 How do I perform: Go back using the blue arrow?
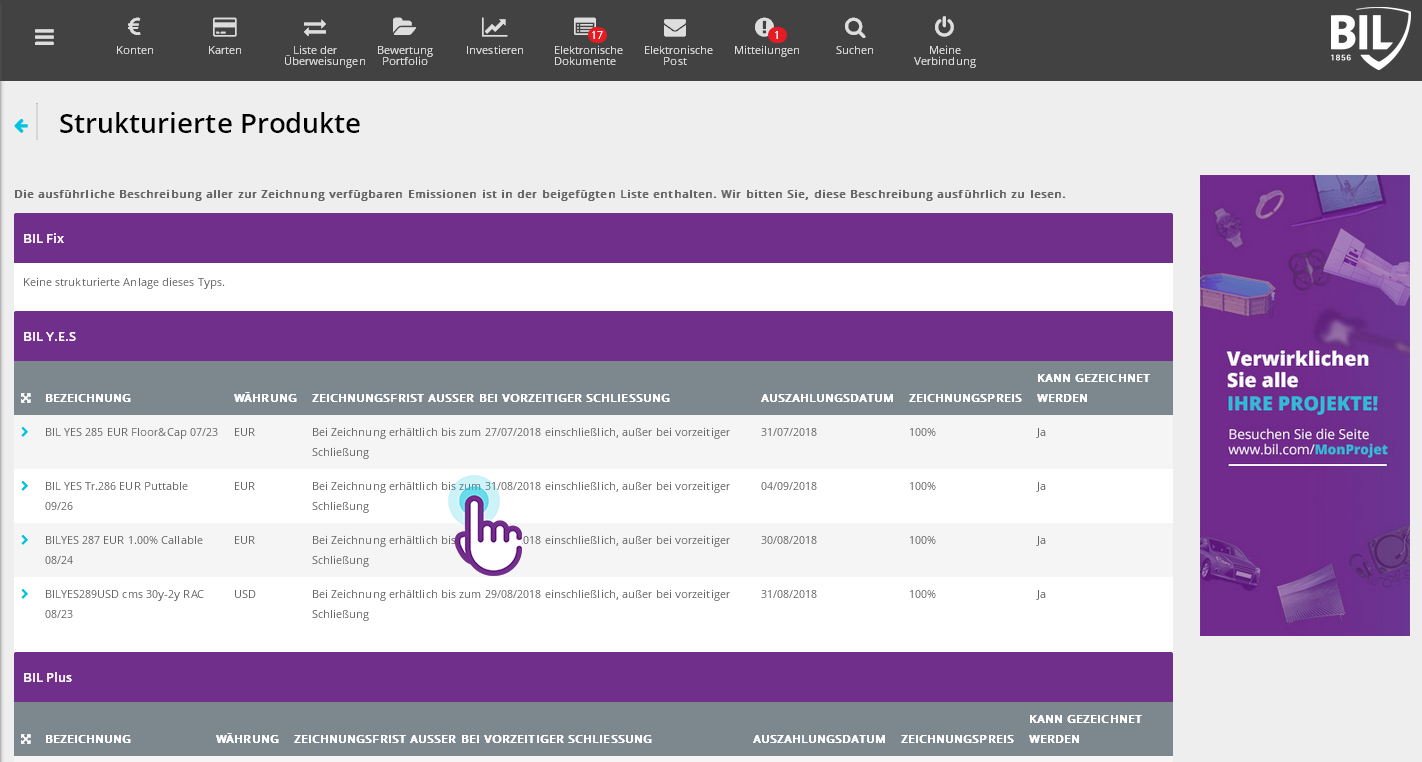point(21,126)
